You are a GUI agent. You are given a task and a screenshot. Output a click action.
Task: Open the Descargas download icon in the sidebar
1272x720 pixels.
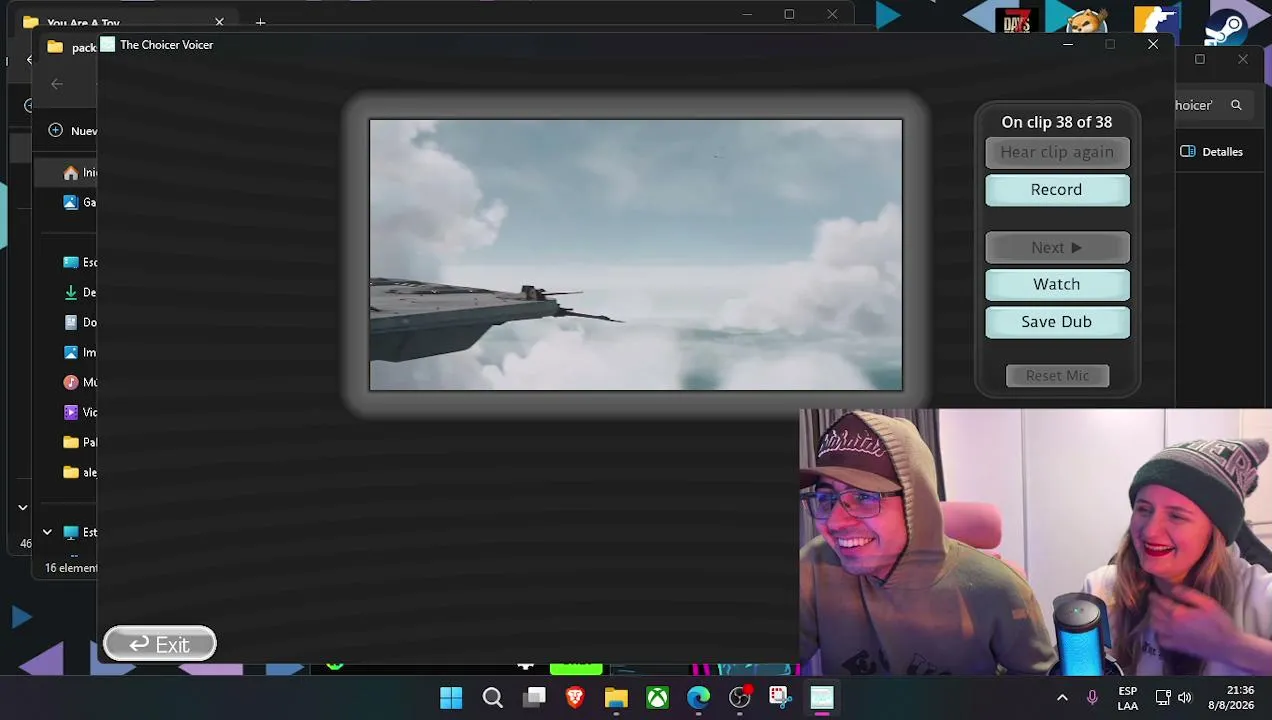pos(71,293)
